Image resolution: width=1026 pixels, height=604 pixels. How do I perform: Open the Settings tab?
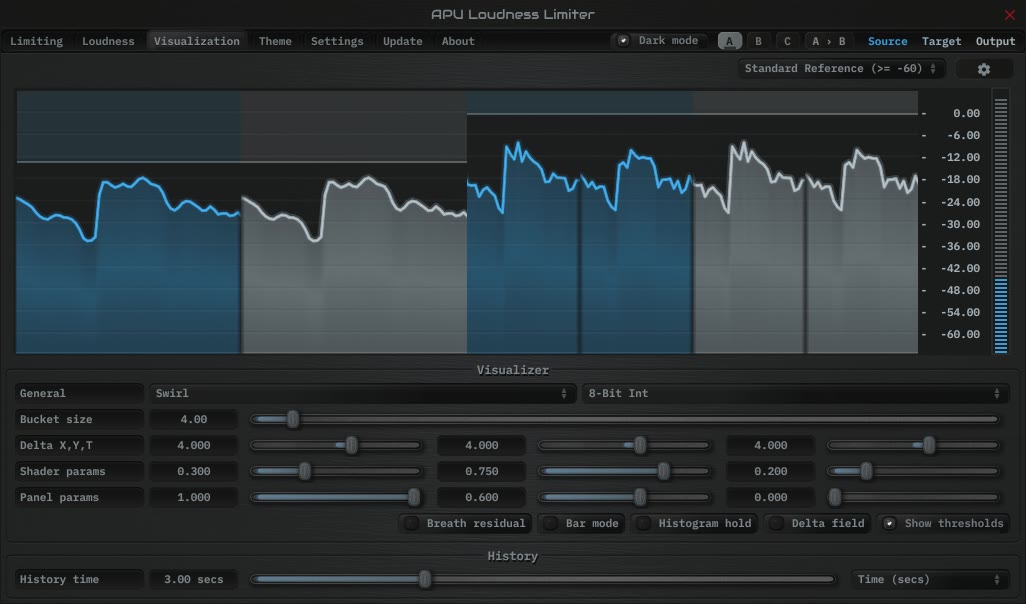tap(337, 41)
